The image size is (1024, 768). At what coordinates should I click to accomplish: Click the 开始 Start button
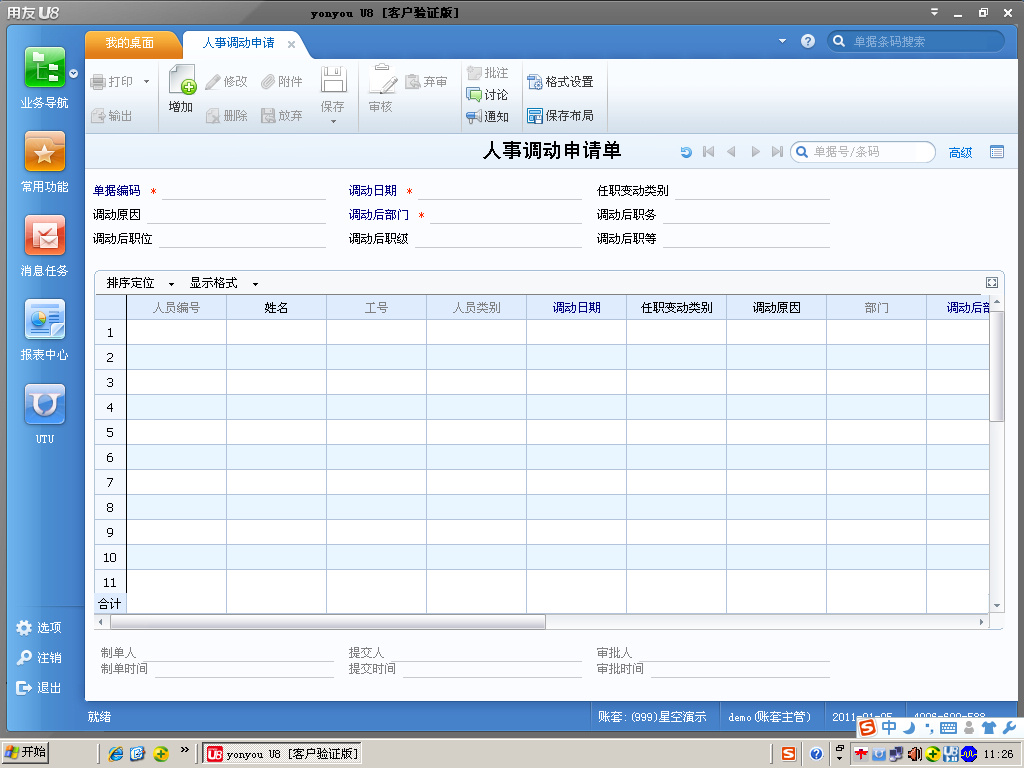[x=26, y=752]
